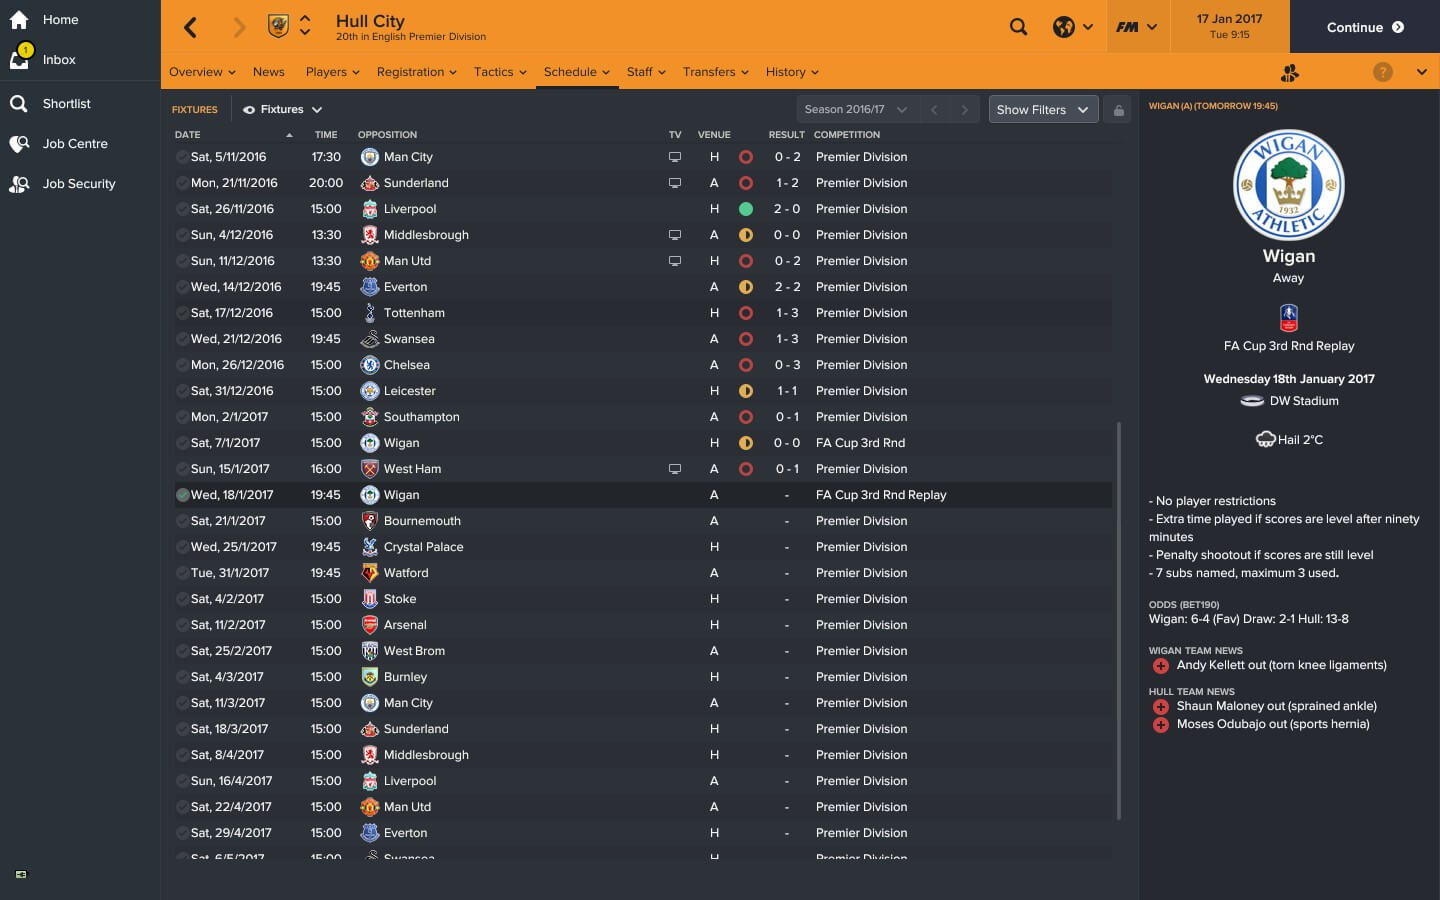This screenshot has width=1440, height=900.
Task: Open the search magnifier icon
Action: (x=1018, y=27)
